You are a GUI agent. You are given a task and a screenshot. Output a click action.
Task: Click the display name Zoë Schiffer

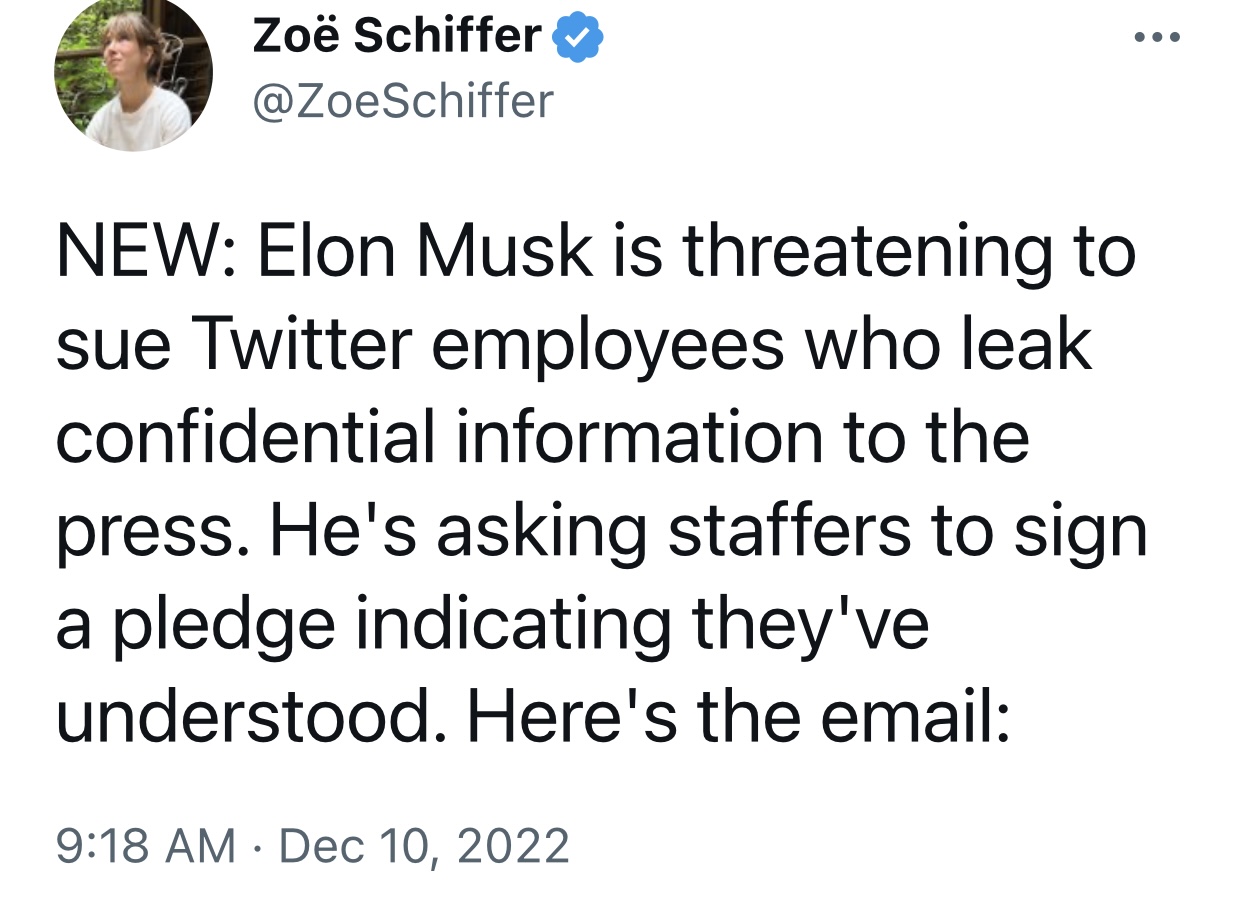(x=397, y=38)
